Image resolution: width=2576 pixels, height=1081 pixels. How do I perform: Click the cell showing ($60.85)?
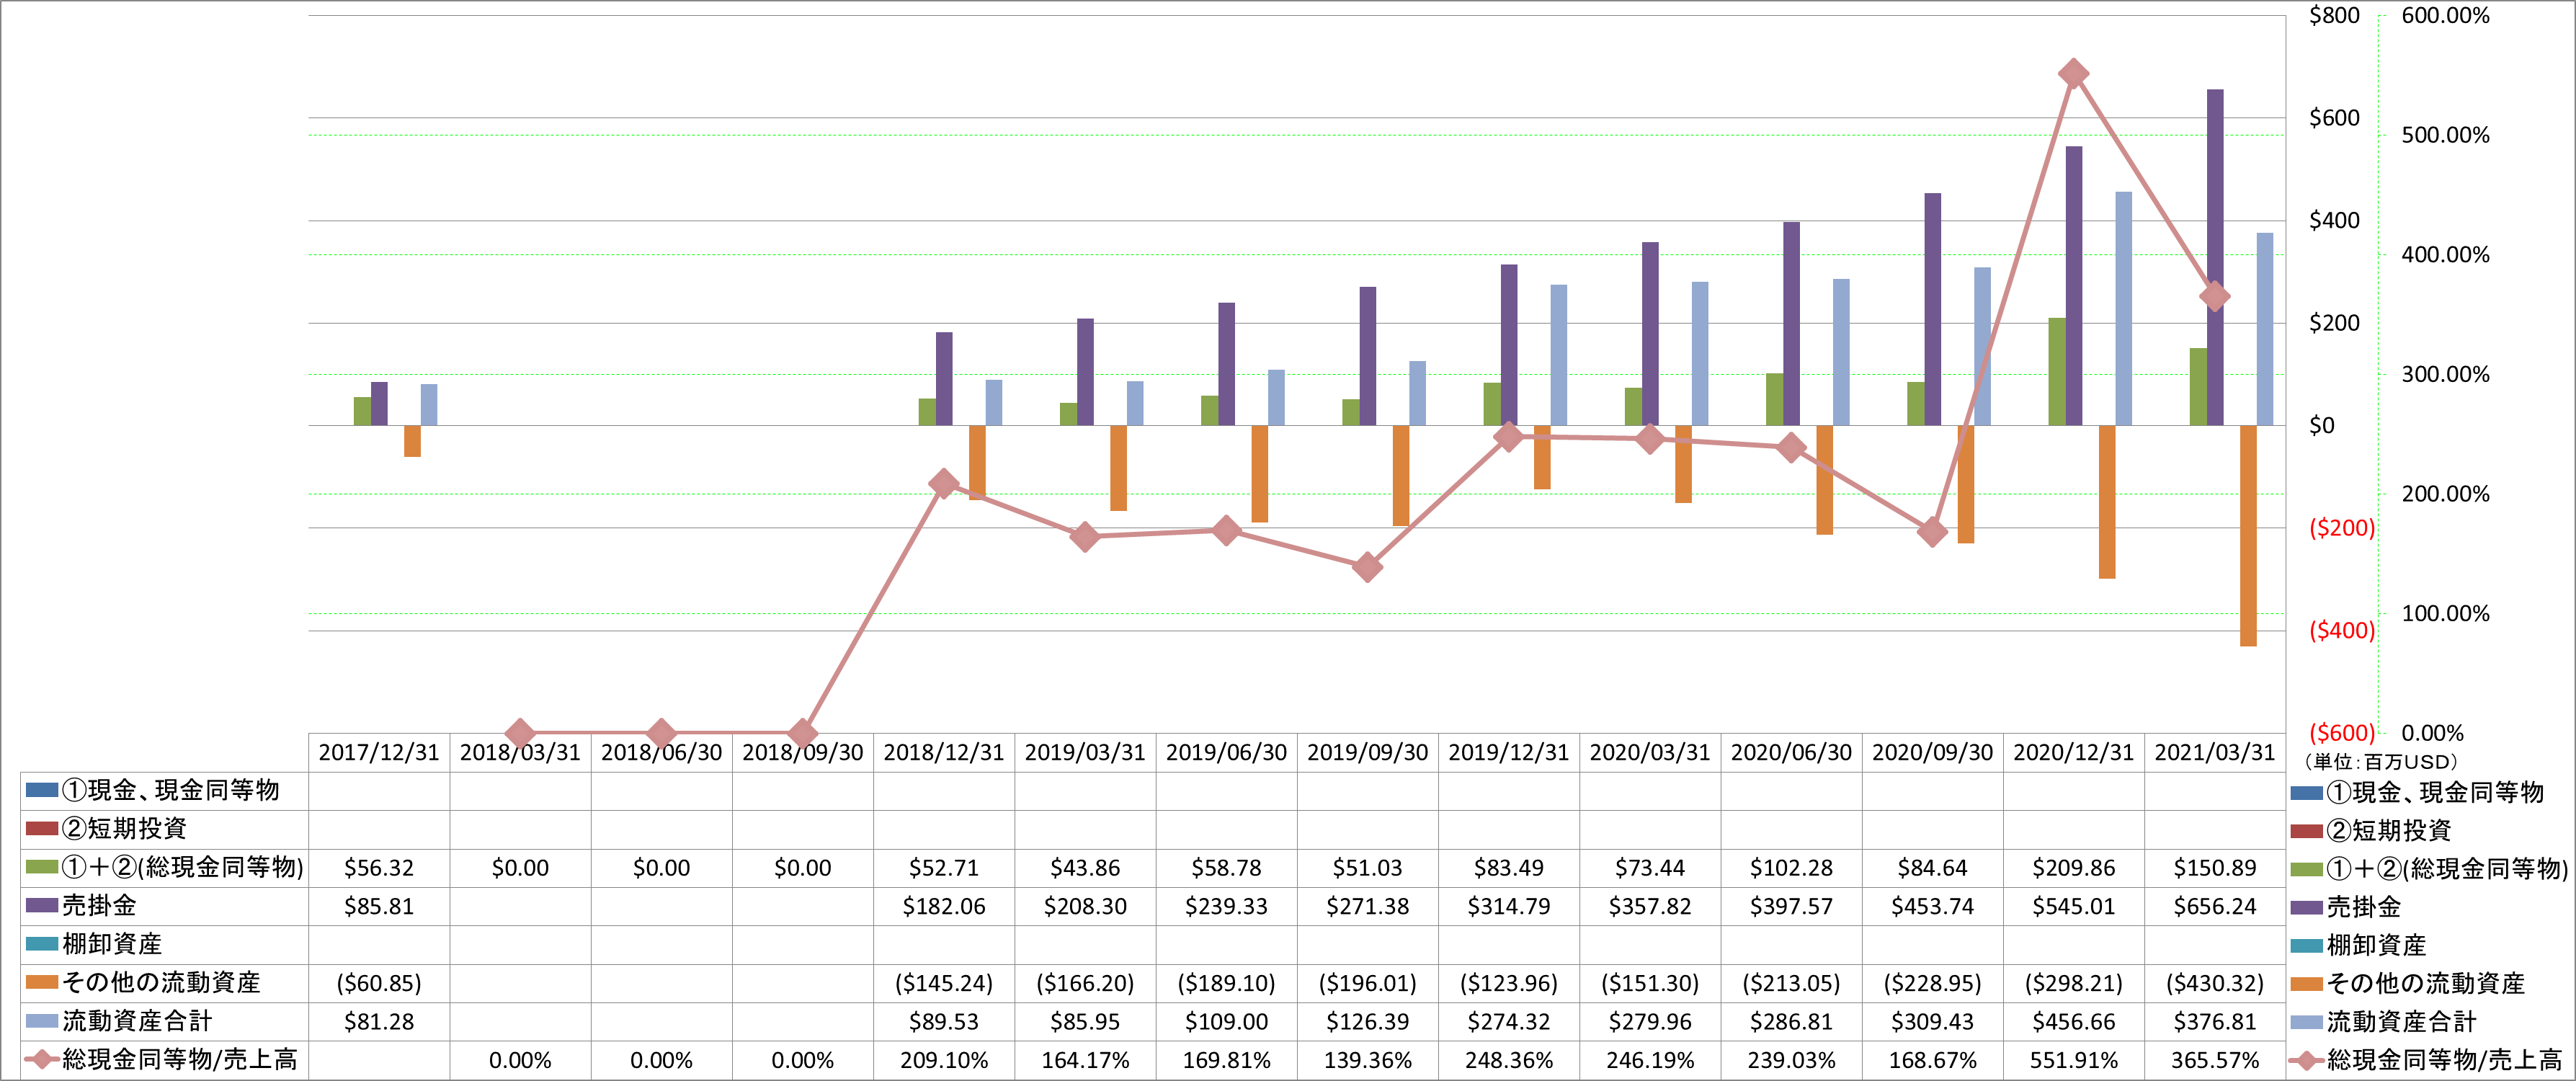[379, 984]
